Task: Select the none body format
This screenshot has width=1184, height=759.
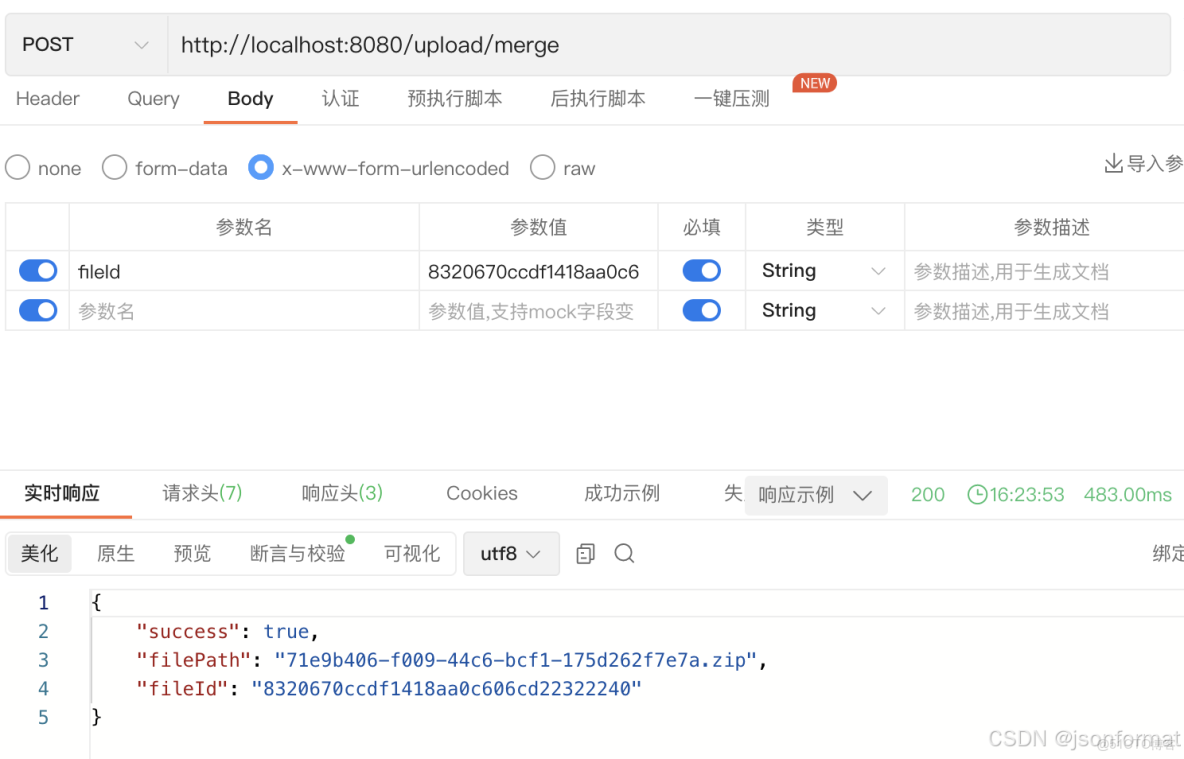Action: click(17, 168)
